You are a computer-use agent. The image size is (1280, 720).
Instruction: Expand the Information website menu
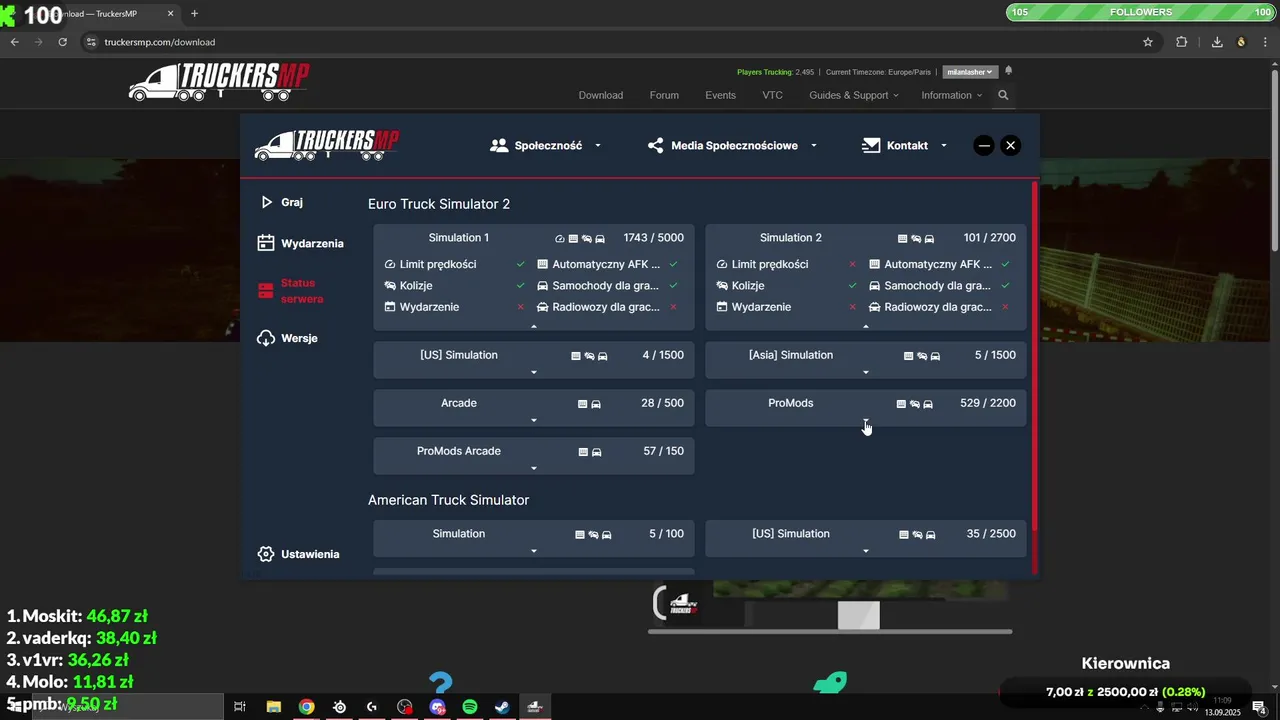[951, 95]
